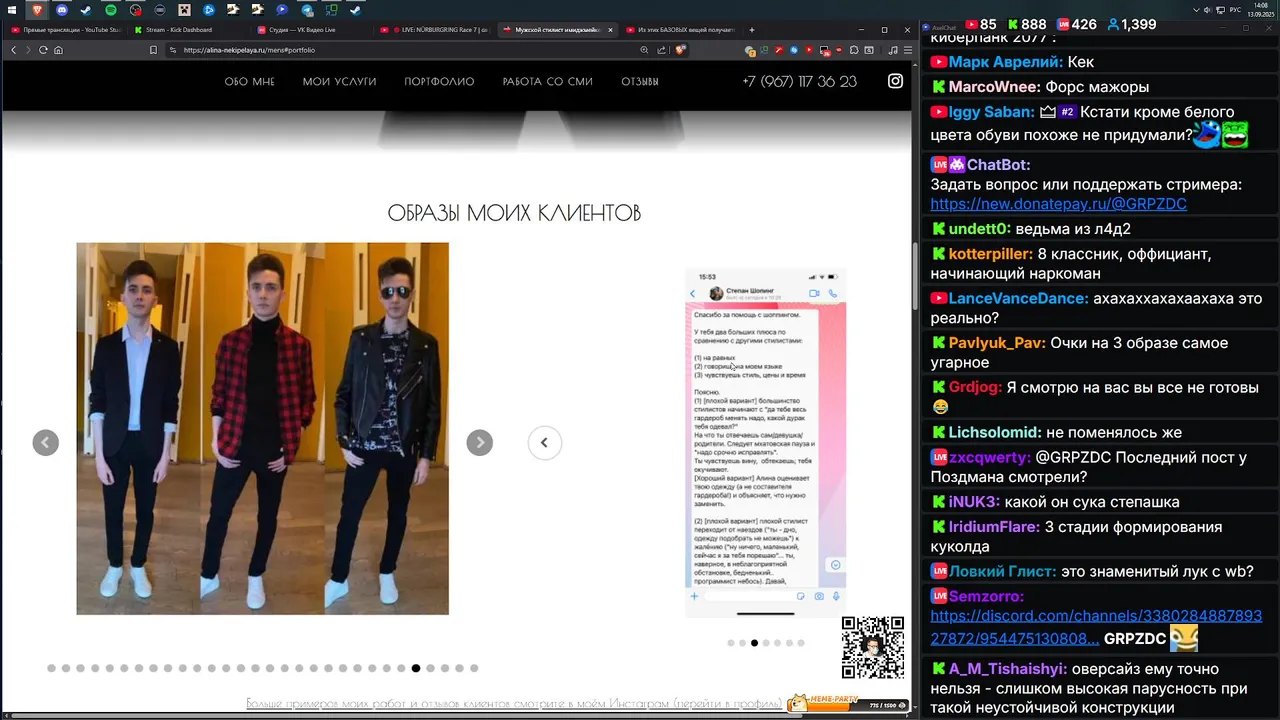Screen dimensions: 1280x720
Task: Show previous client look photo
Action: pyautogui.click(x=45, y=442)
